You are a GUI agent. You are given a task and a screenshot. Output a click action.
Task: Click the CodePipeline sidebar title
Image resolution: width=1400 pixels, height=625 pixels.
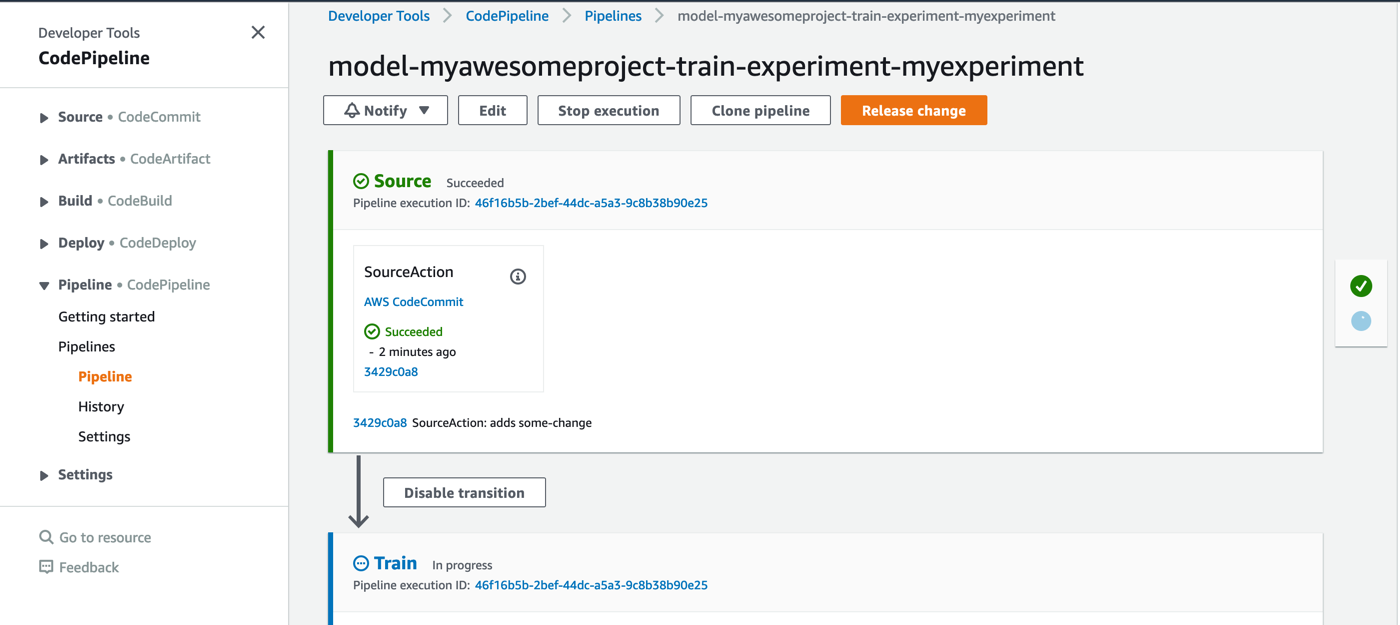pos(94,58)
